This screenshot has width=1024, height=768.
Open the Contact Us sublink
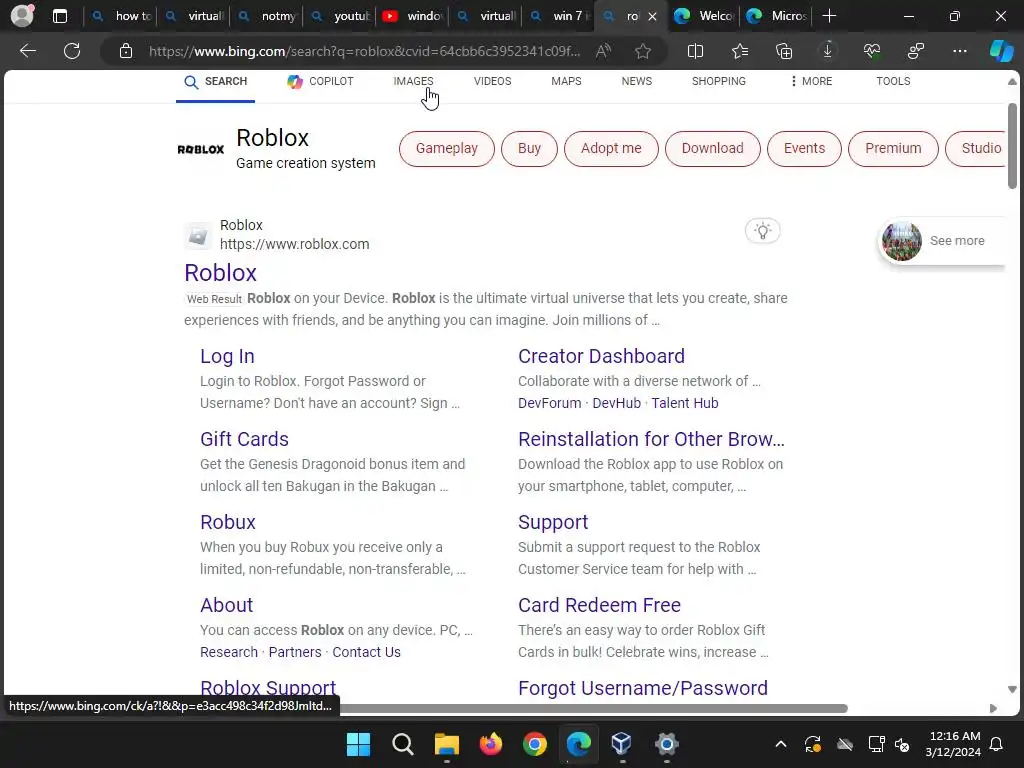(x=366, y=652)
